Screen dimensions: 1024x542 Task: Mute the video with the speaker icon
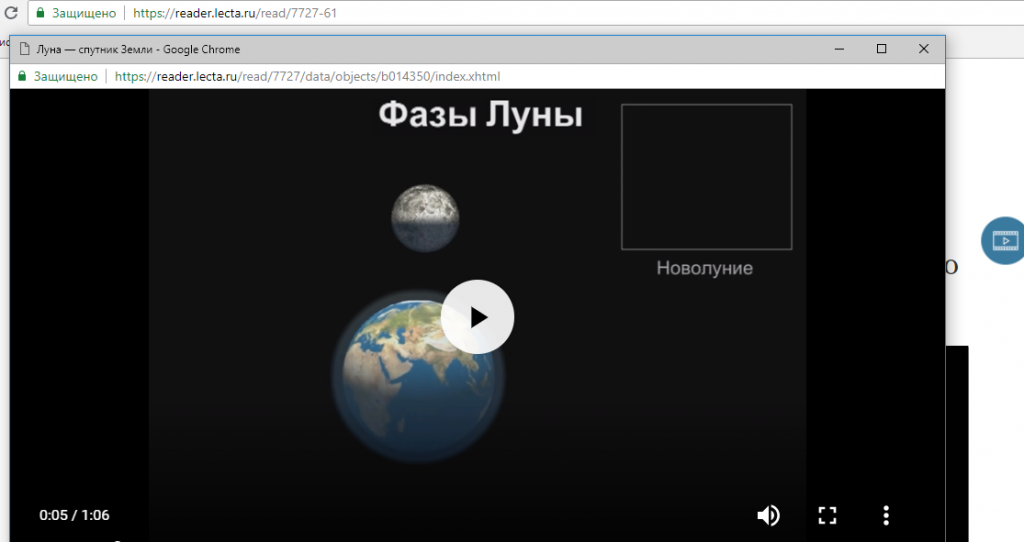point(769,515)
